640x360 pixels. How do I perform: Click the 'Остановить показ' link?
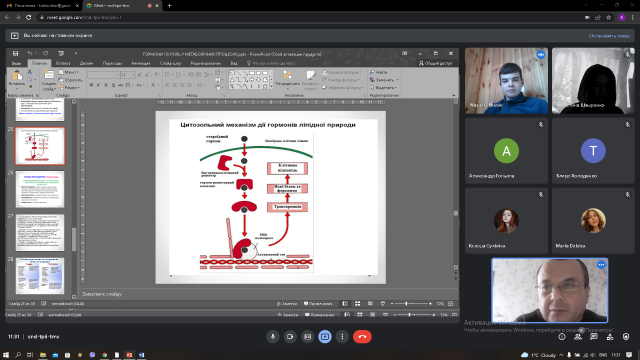pyautogui.click(x=609, y=36)
